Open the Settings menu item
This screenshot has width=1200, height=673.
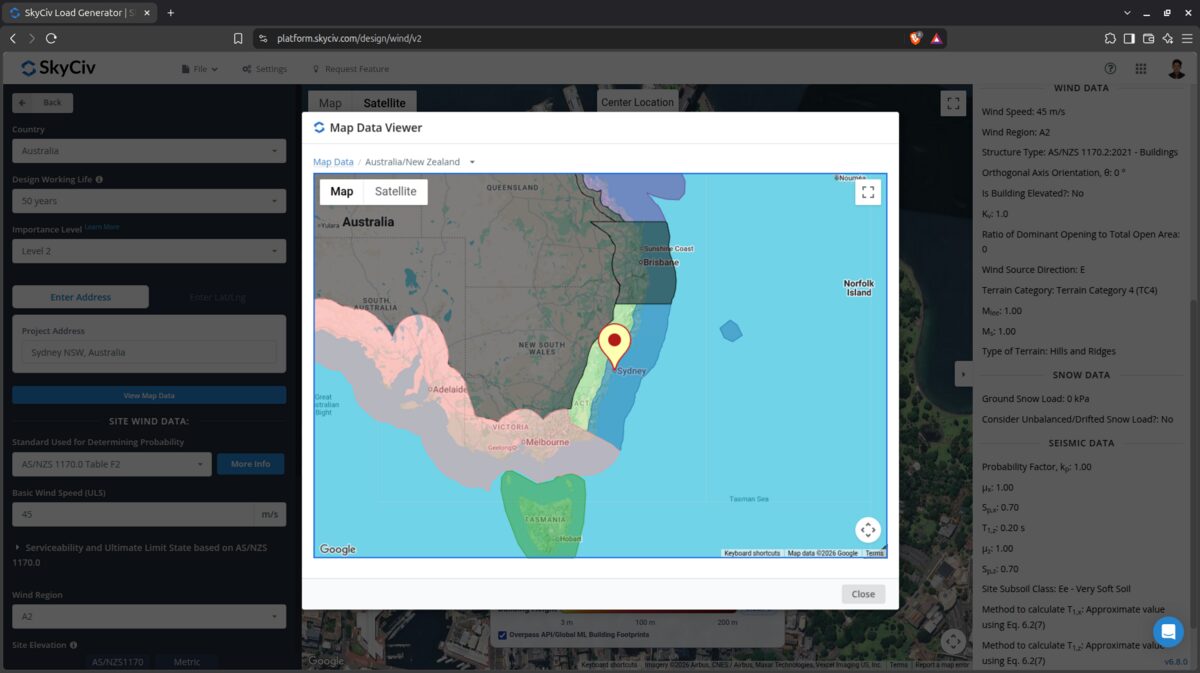pyautogui.click(x=264, y=69)
